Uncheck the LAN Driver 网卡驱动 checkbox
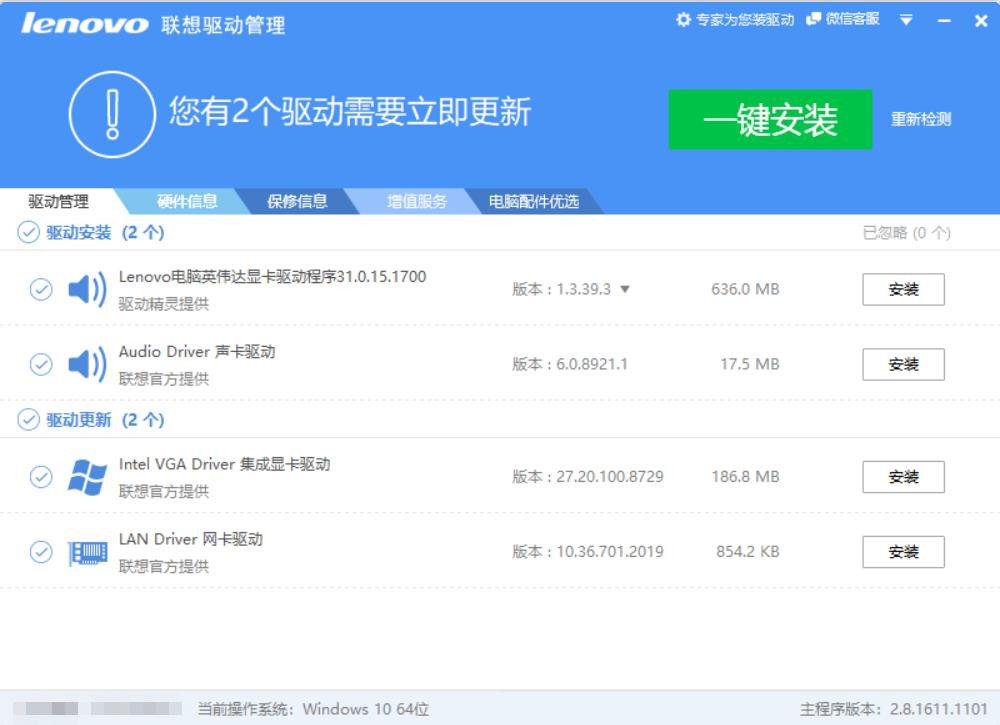 click(41, 552)
